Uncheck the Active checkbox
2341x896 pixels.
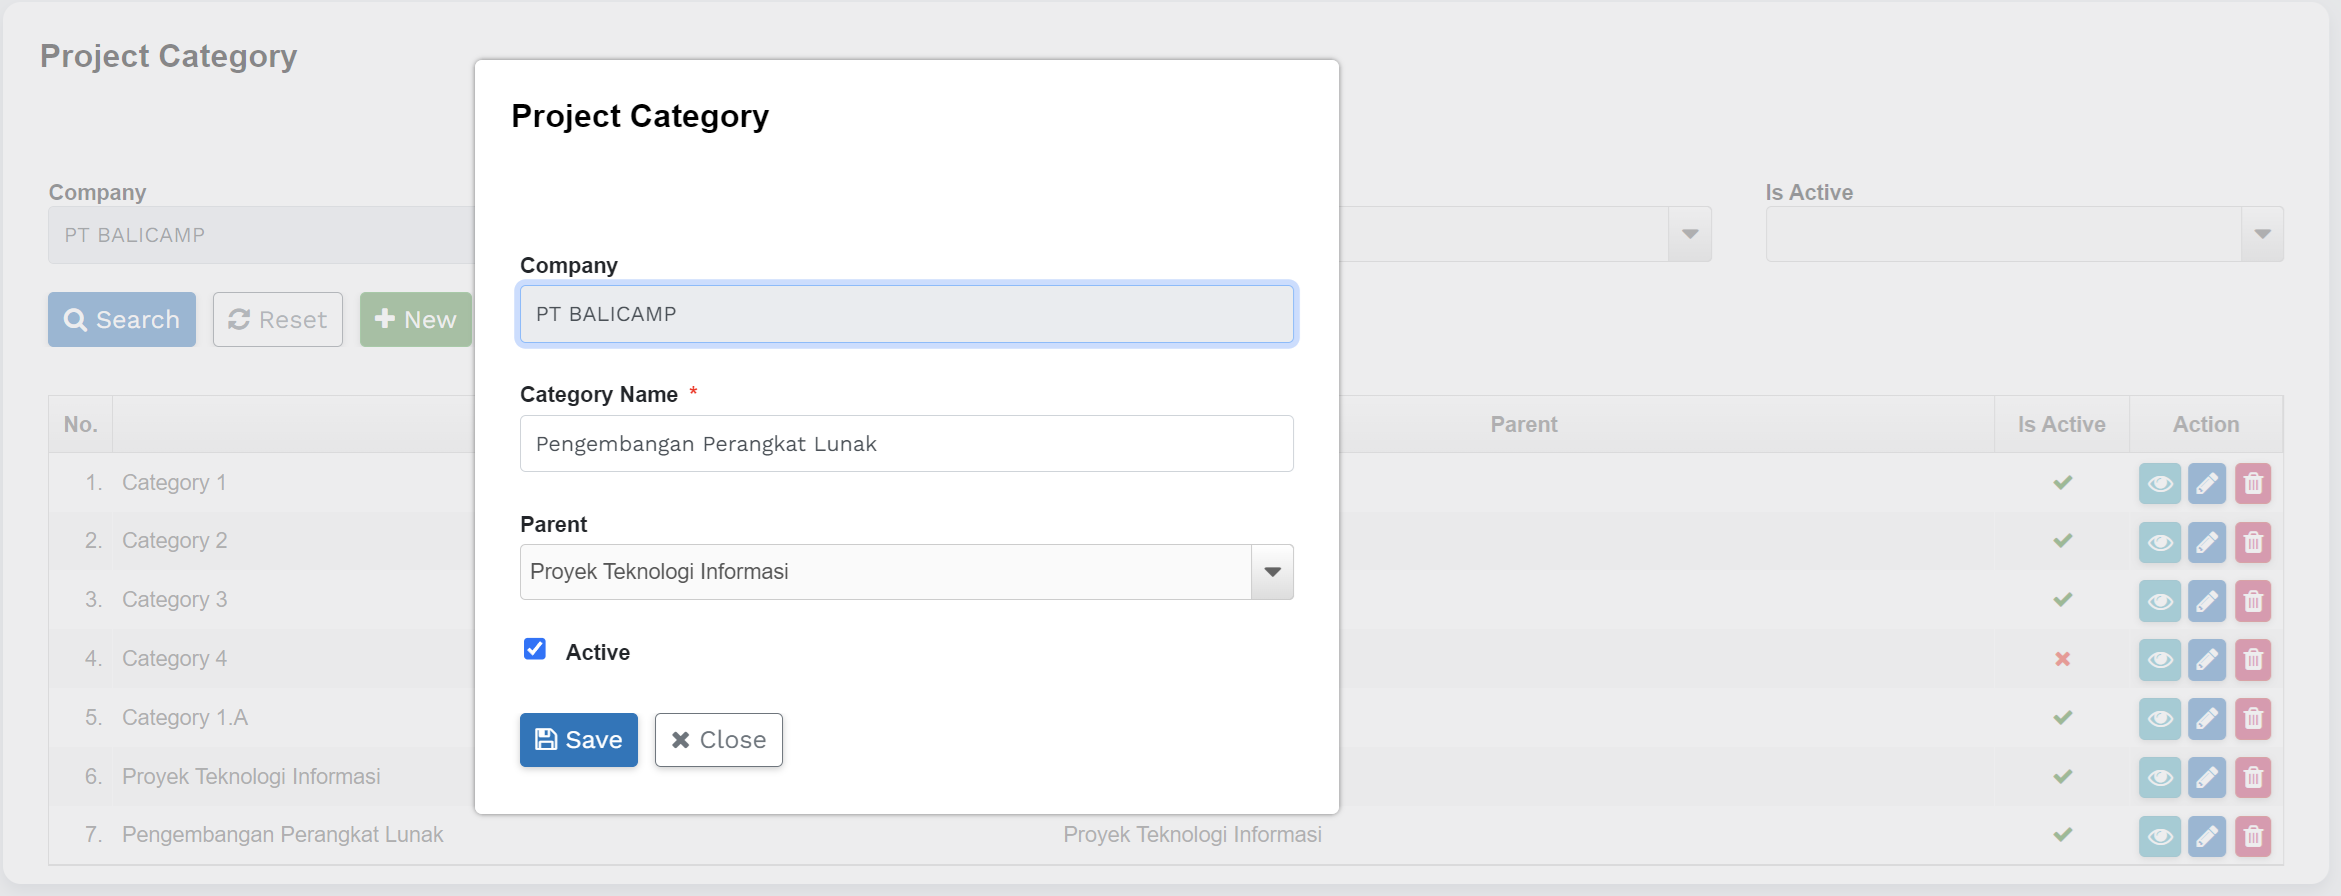535,650
